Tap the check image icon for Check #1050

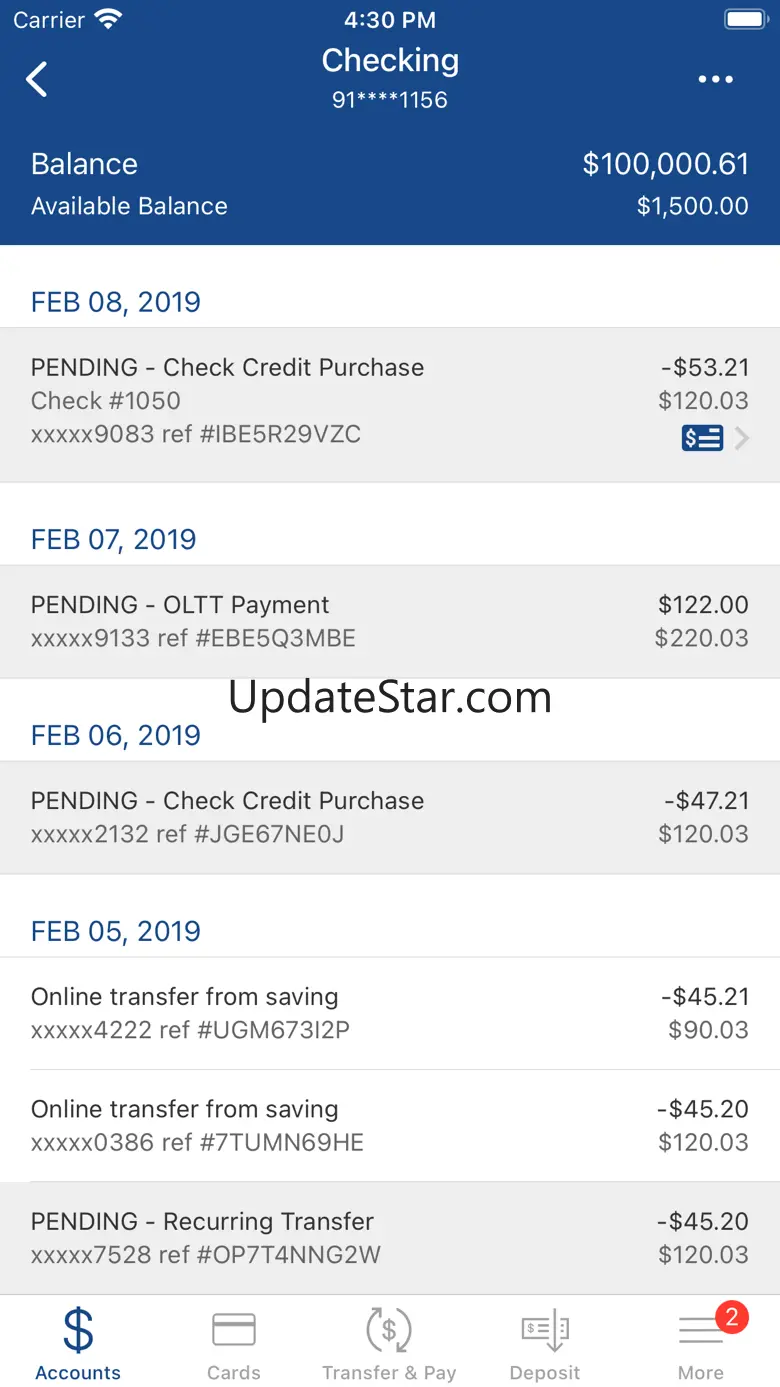point(702,438)
